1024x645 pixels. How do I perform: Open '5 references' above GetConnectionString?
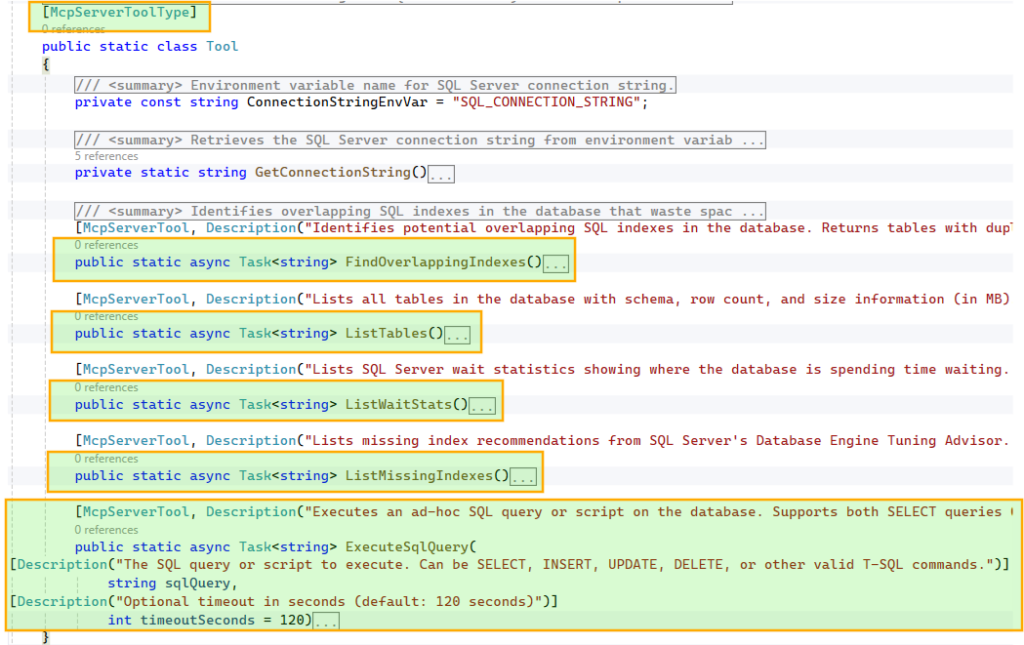106,156
